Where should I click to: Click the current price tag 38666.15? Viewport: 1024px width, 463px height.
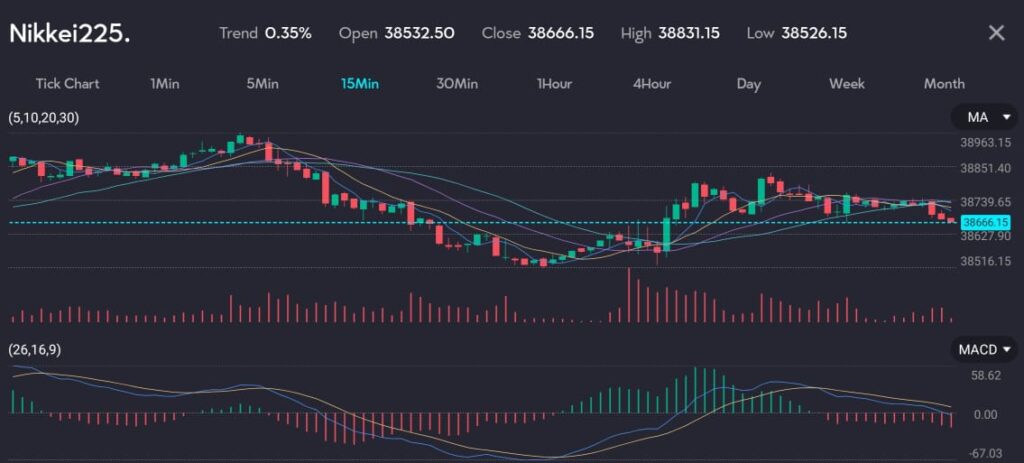(x=985, y=222)
